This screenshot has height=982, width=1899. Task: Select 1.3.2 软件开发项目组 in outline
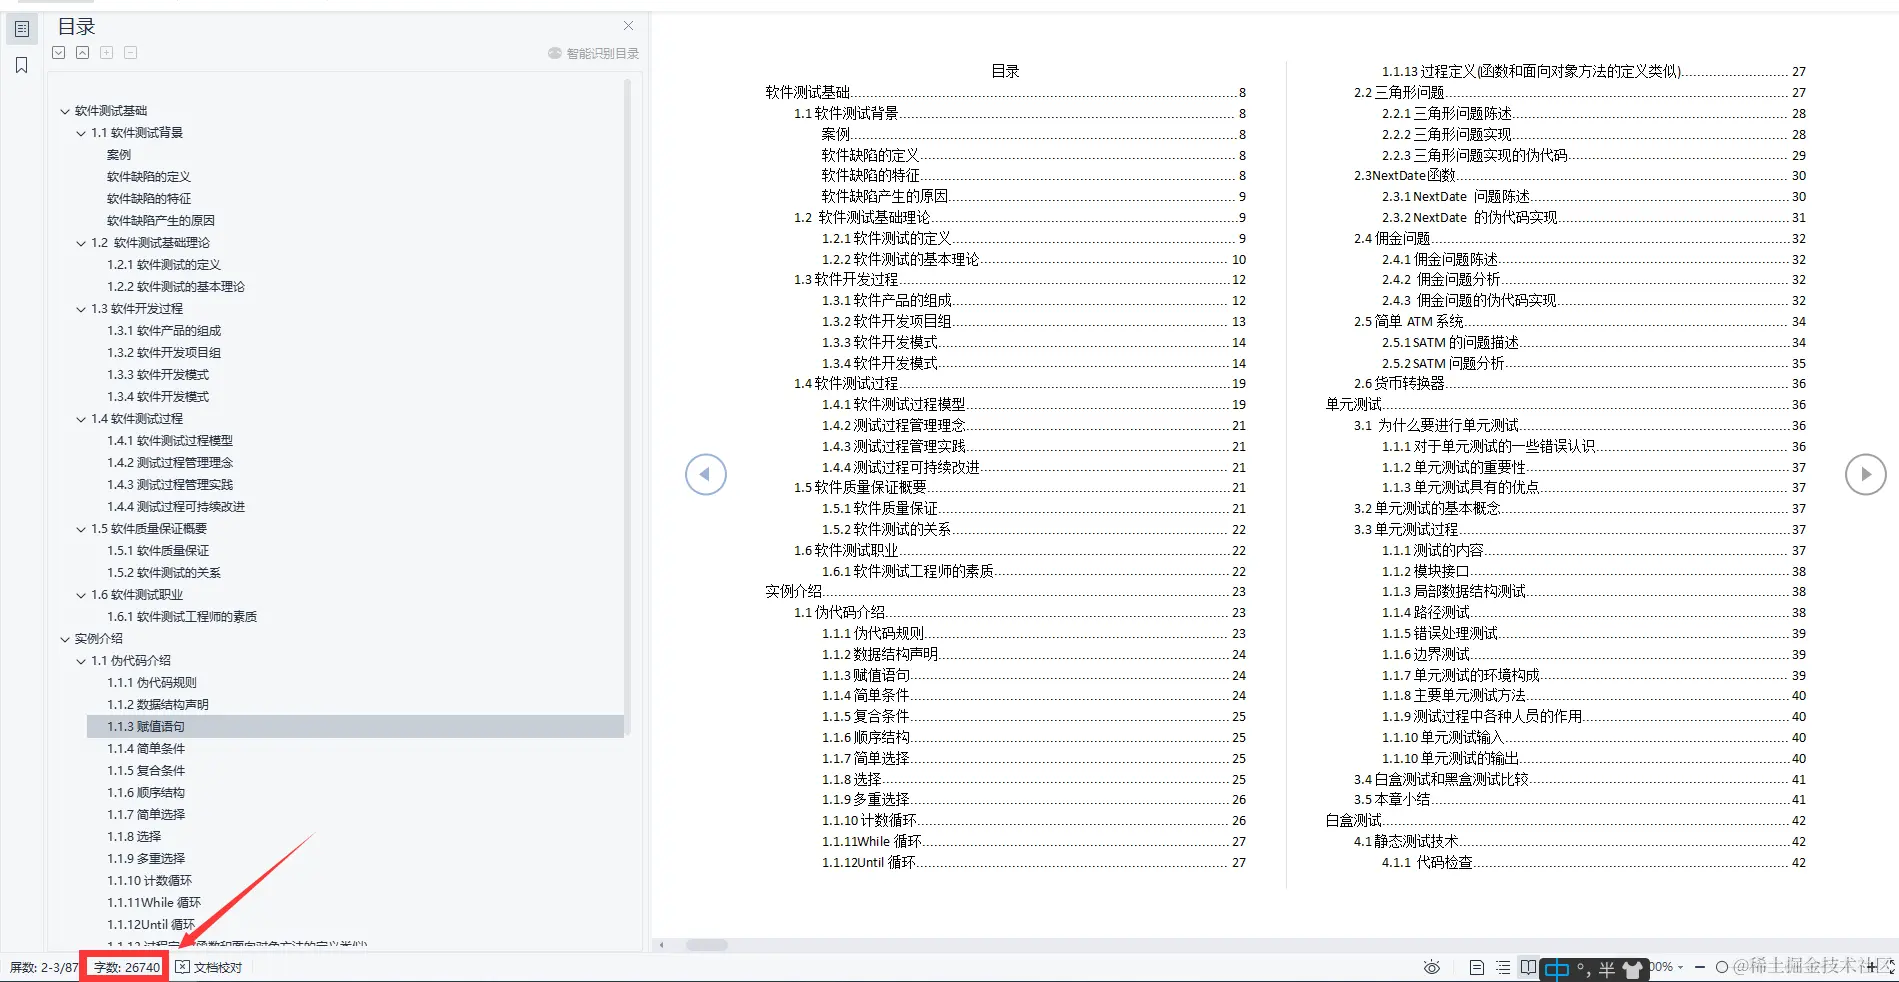pyautogui.click(x=164, y=353)
